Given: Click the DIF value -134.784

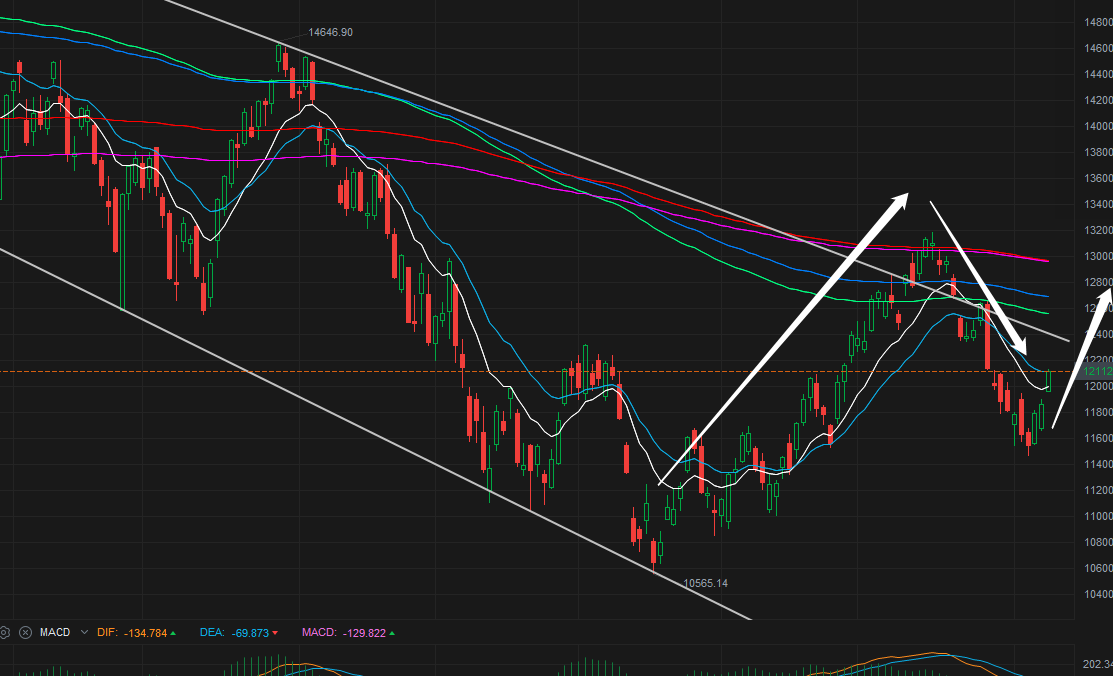Looking at the screenshot, I should (146, 633).
